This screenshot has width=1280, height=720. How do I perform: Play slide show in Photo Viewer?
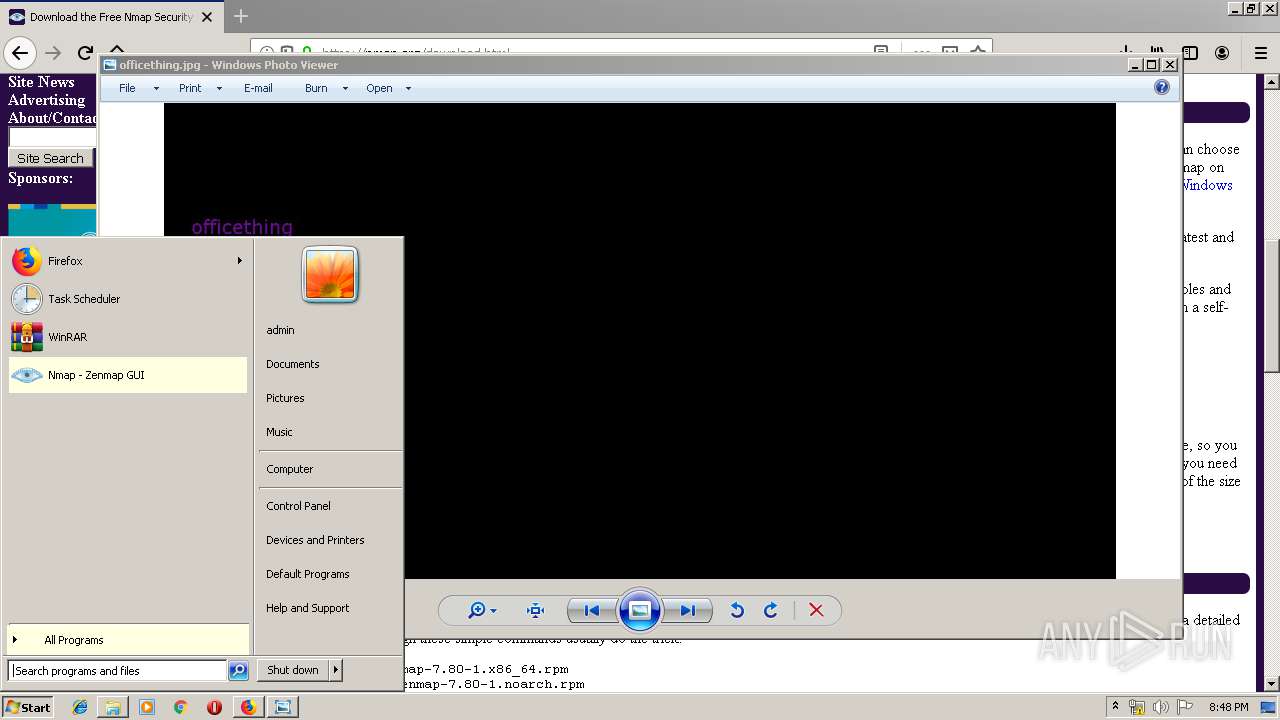[x=640, y=610]
